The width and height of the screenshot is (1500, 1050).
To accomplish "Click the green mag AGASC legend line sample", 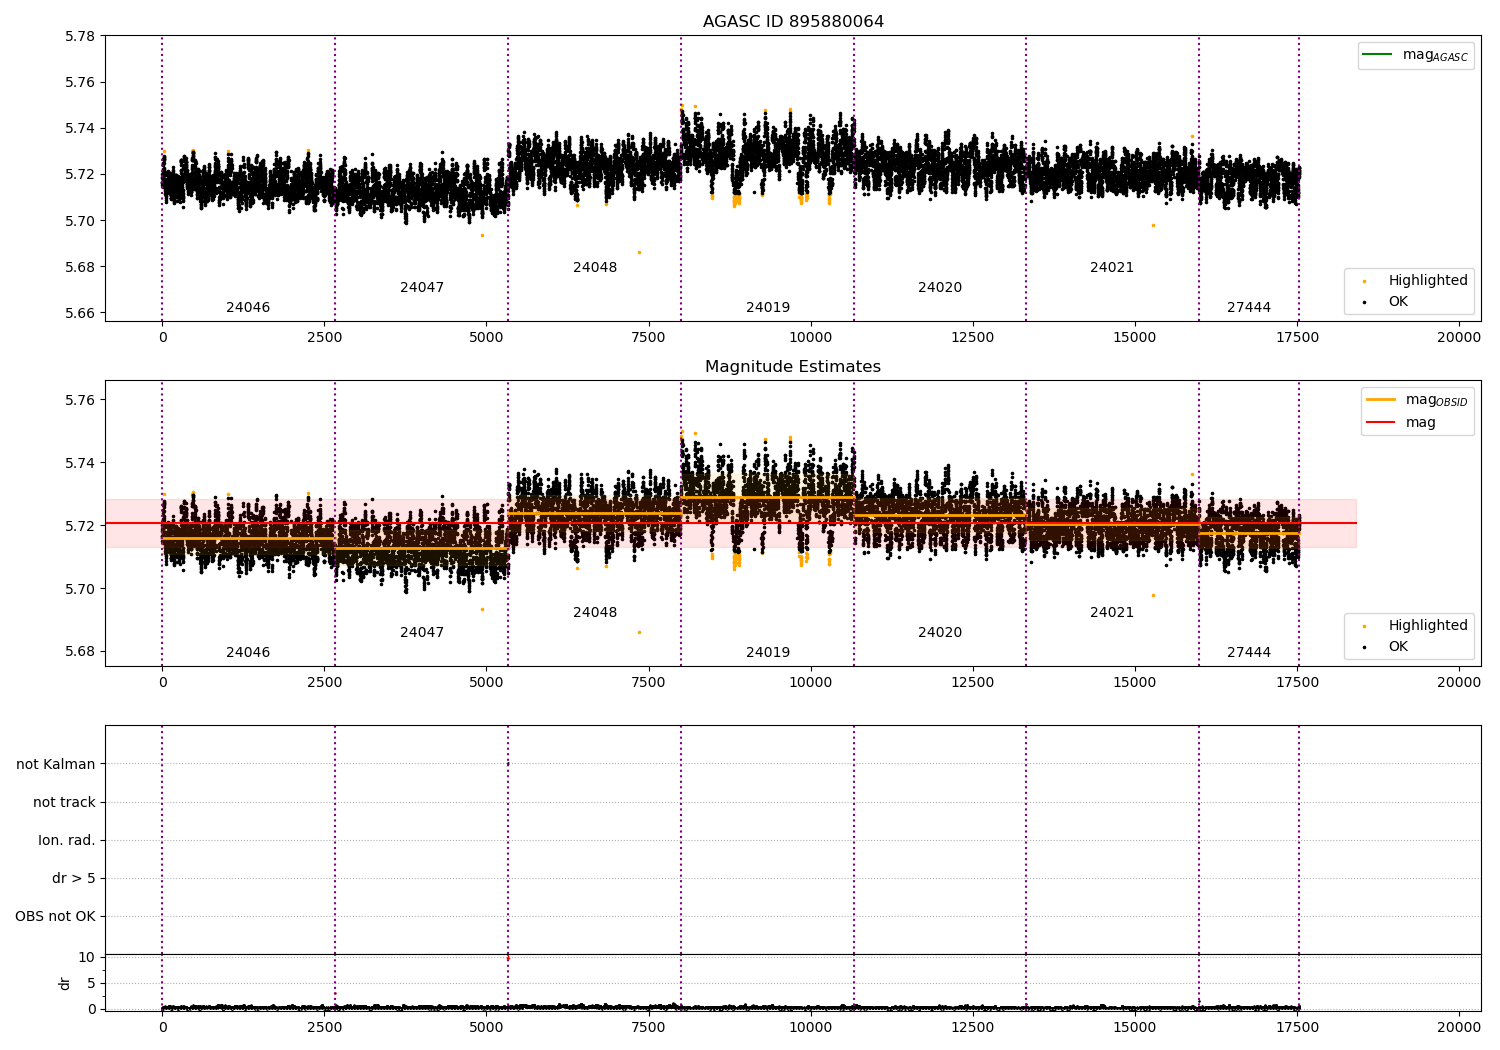I will click(x=1378, y=54).
